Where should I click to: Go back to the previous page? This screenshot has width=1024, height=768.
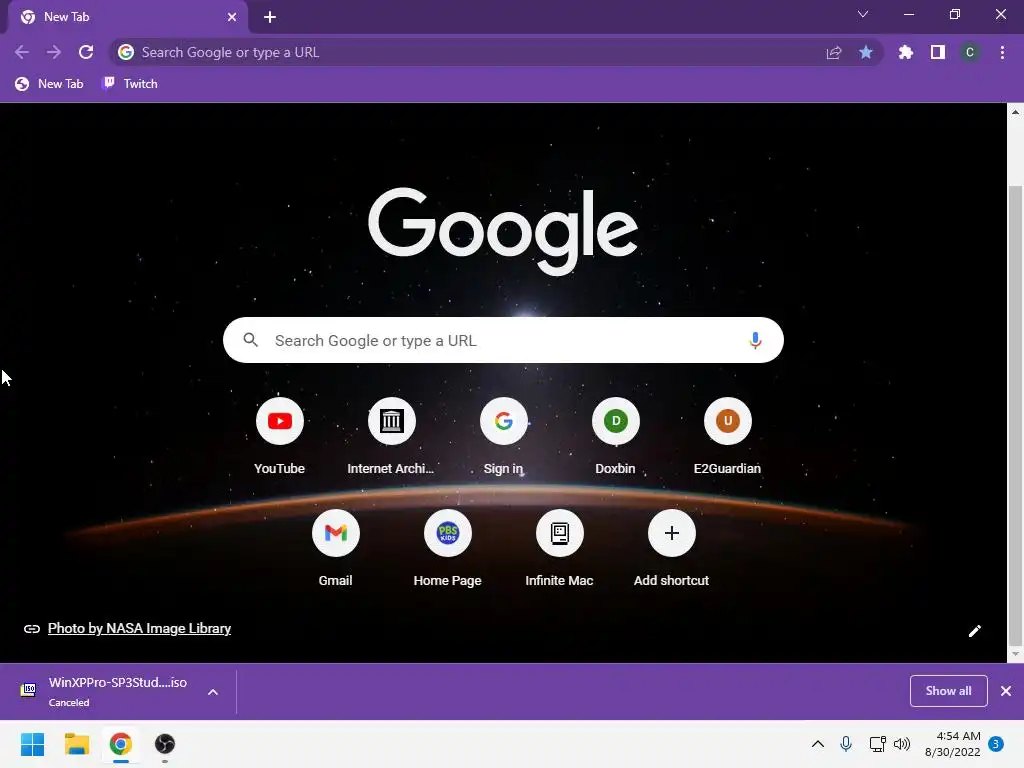22,52
